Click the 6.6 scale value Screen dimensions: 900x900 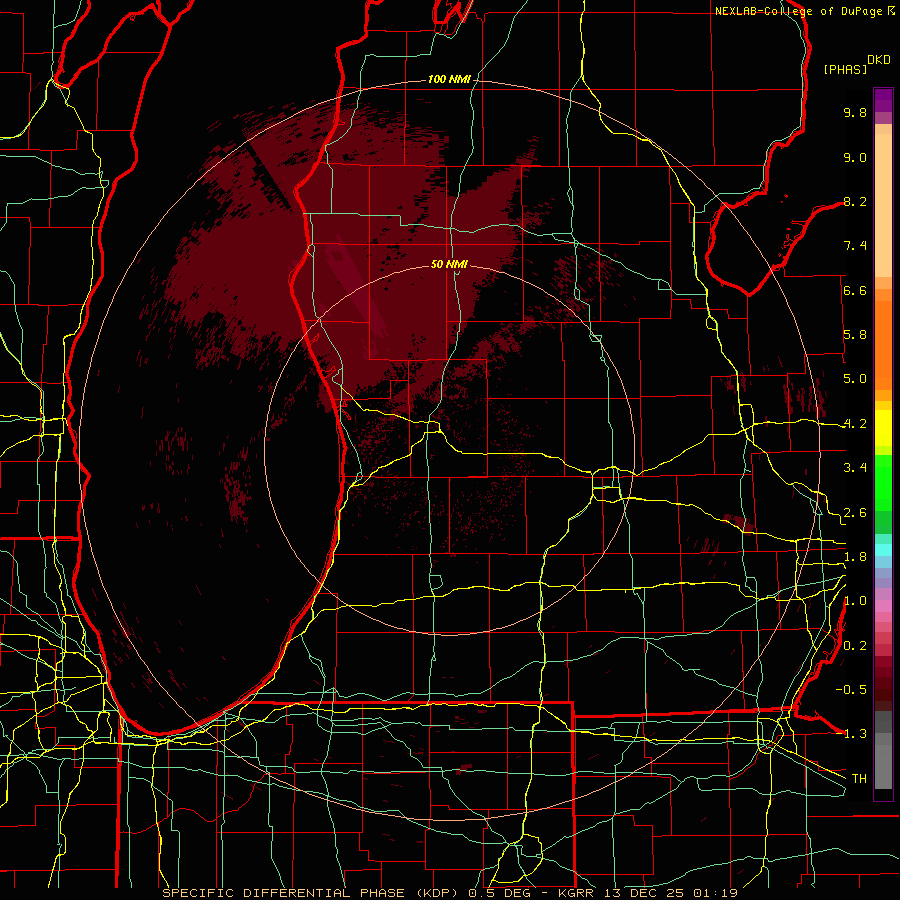click(x=855, y=290)
